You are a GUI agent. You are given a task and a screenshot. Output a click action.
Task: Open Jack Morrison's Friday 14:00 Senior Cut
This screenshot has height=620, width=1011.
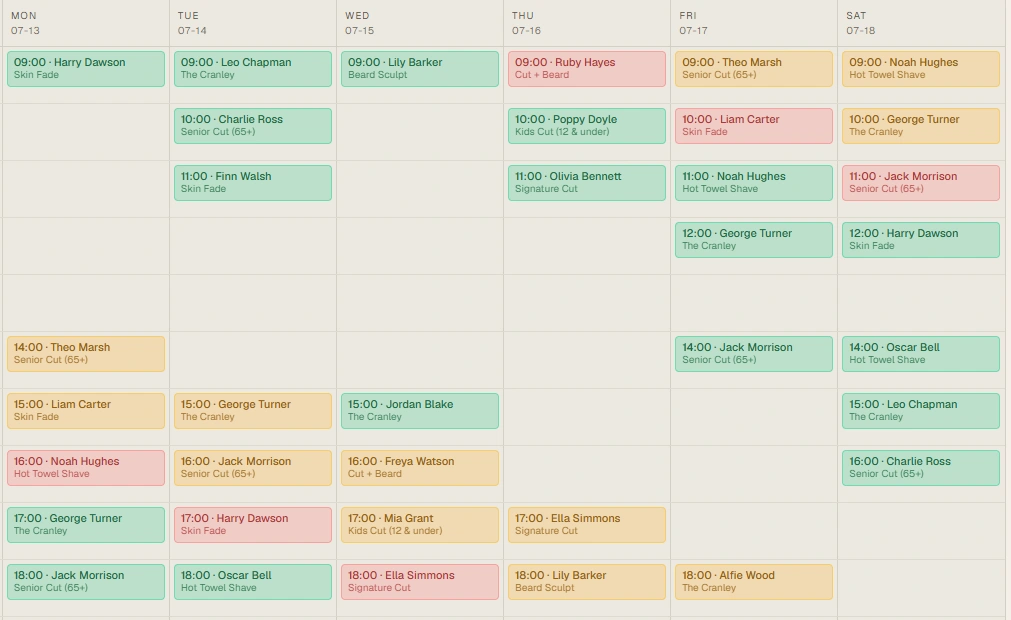click(754, 354)
